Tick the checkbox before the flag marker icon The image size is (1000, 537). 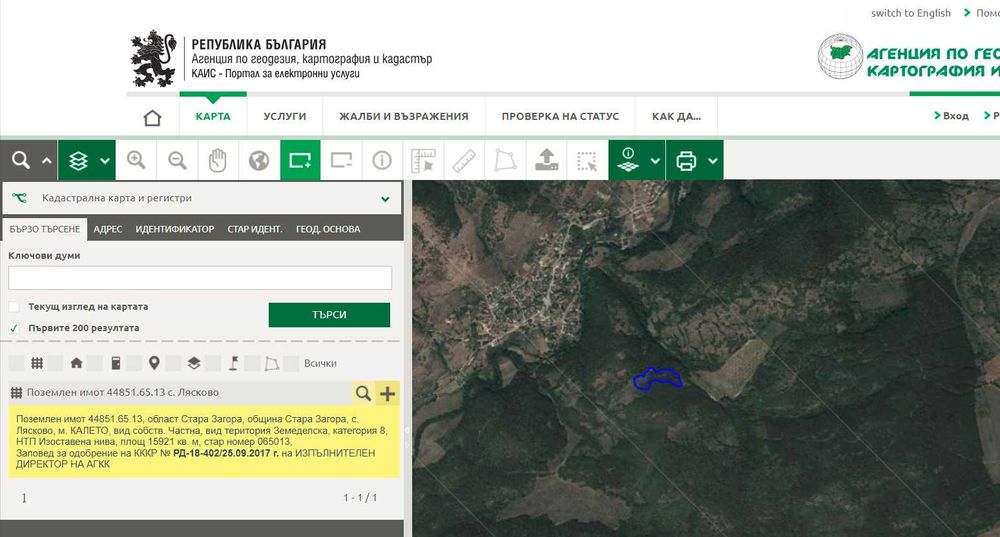pos(213,364)
